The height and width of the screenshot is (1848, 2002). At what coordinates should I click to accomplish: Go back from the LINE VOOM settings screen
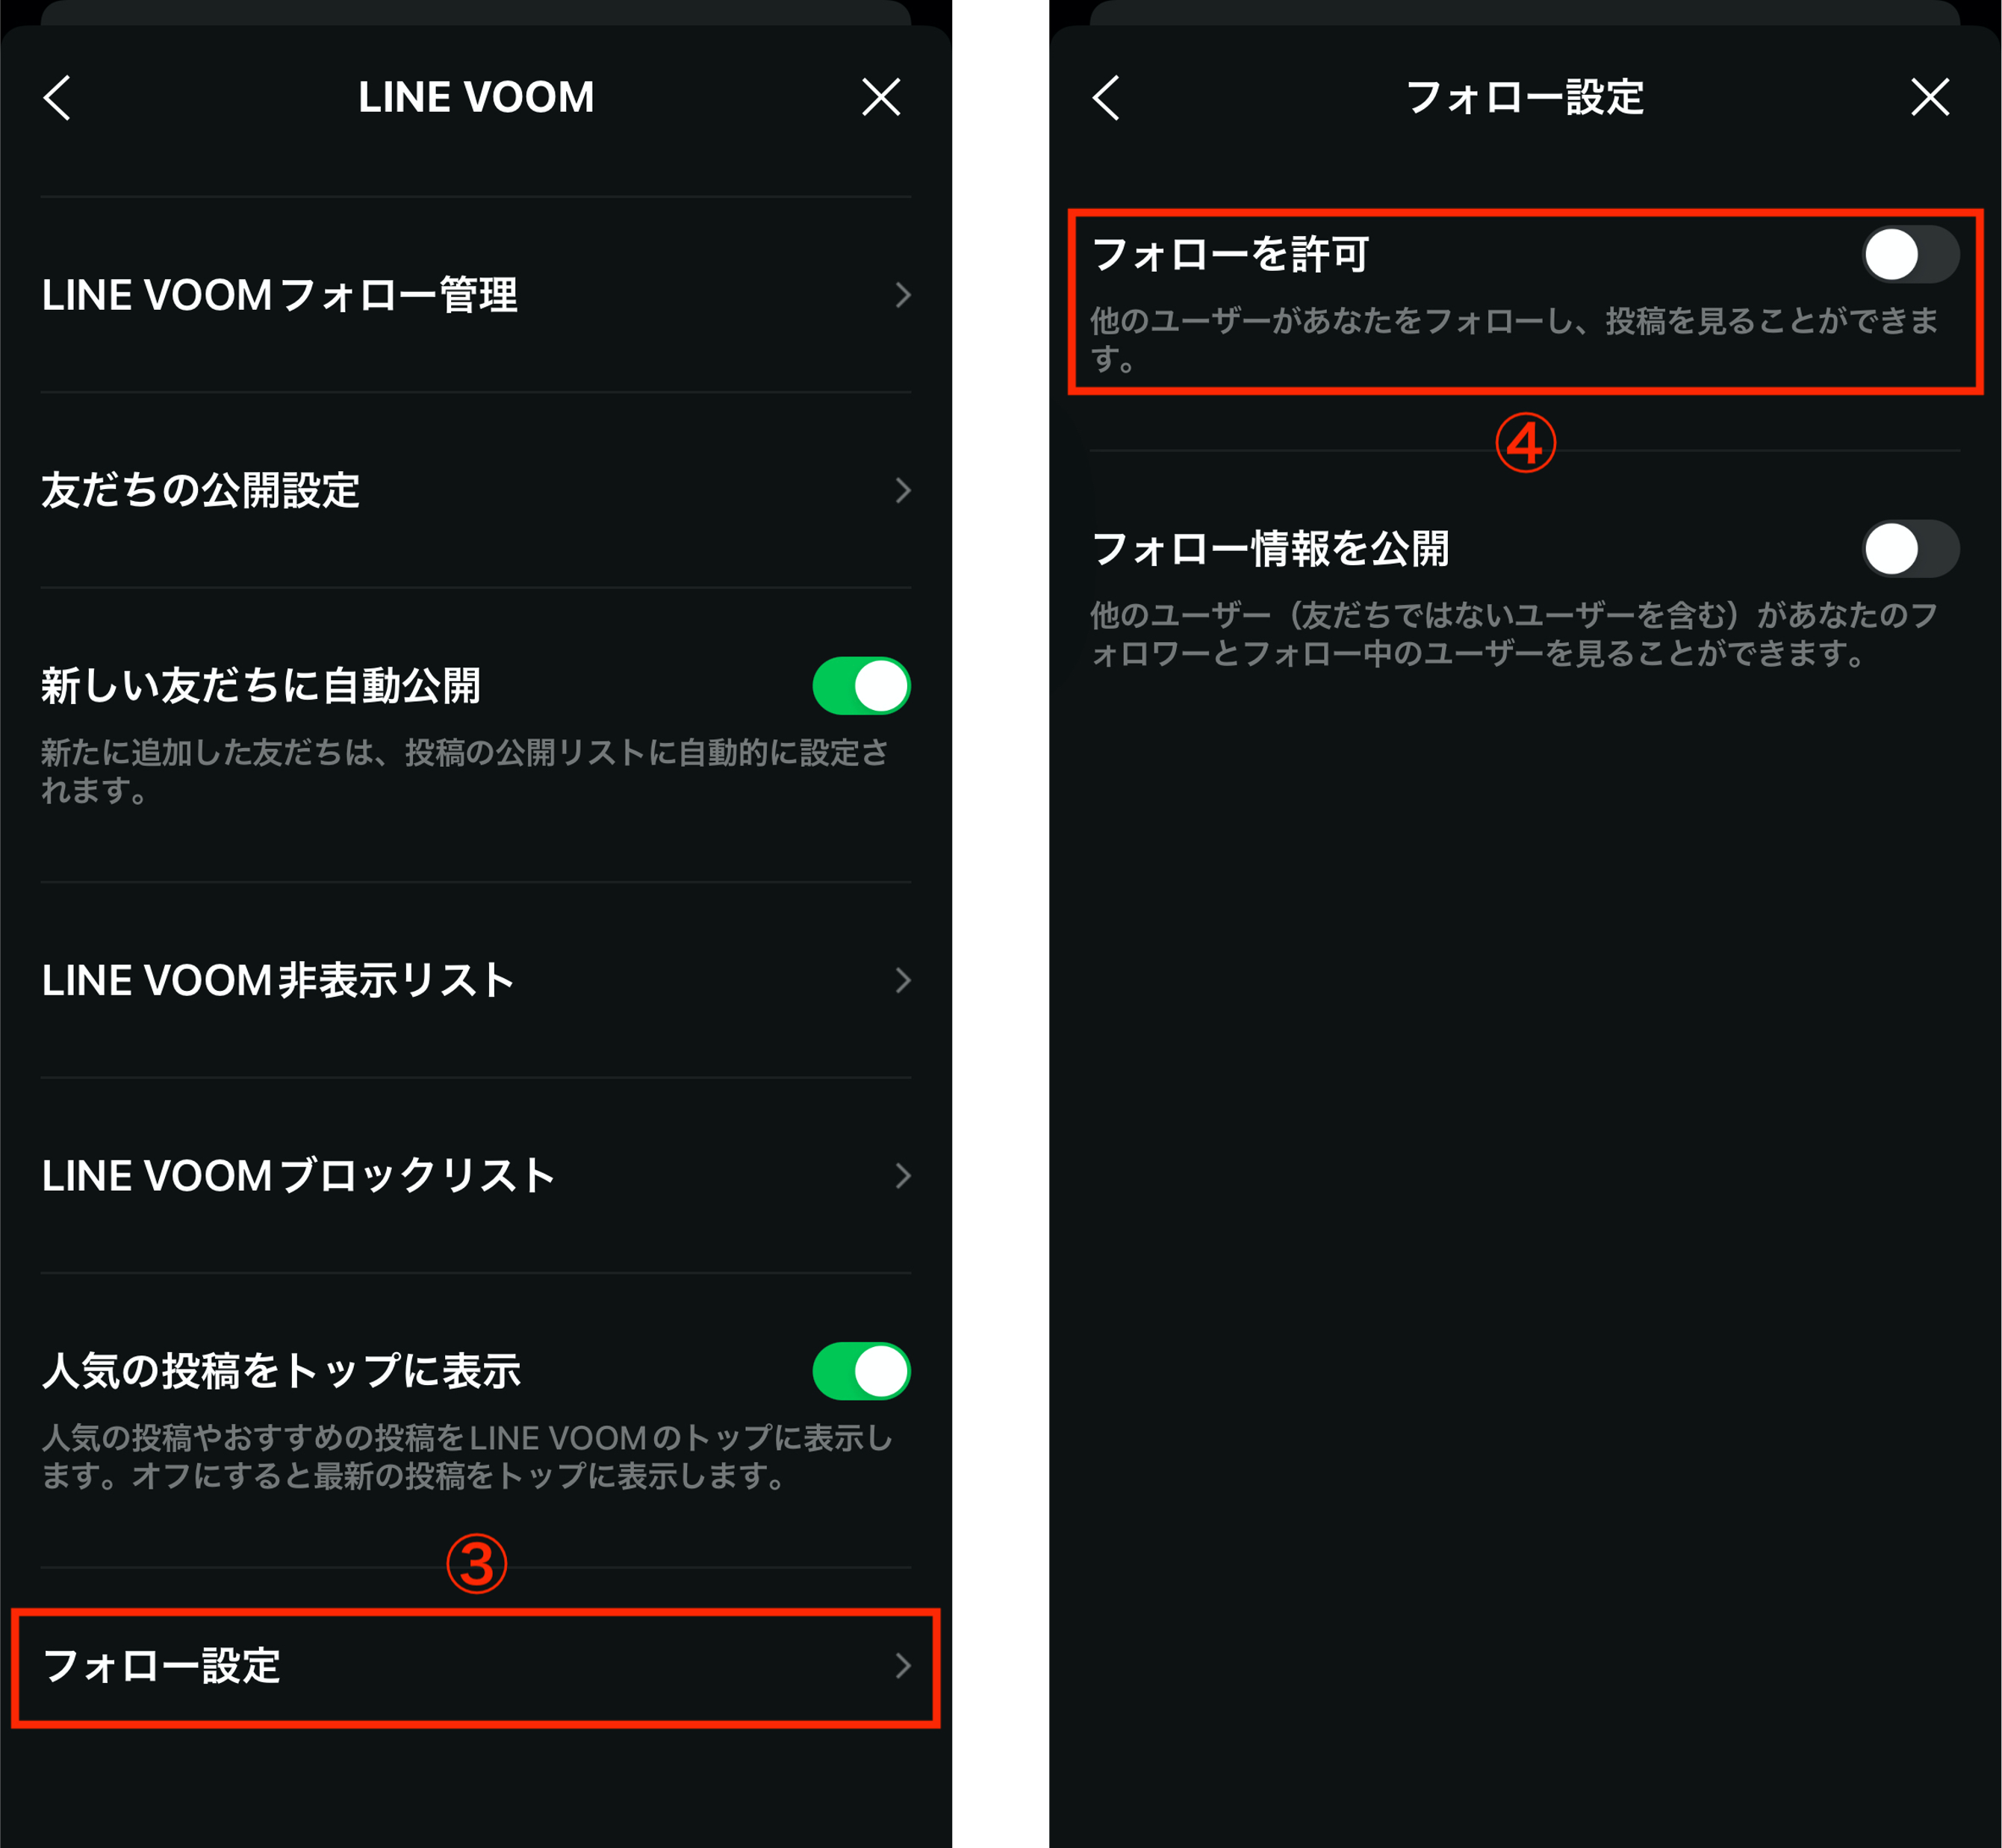(58, 98)
